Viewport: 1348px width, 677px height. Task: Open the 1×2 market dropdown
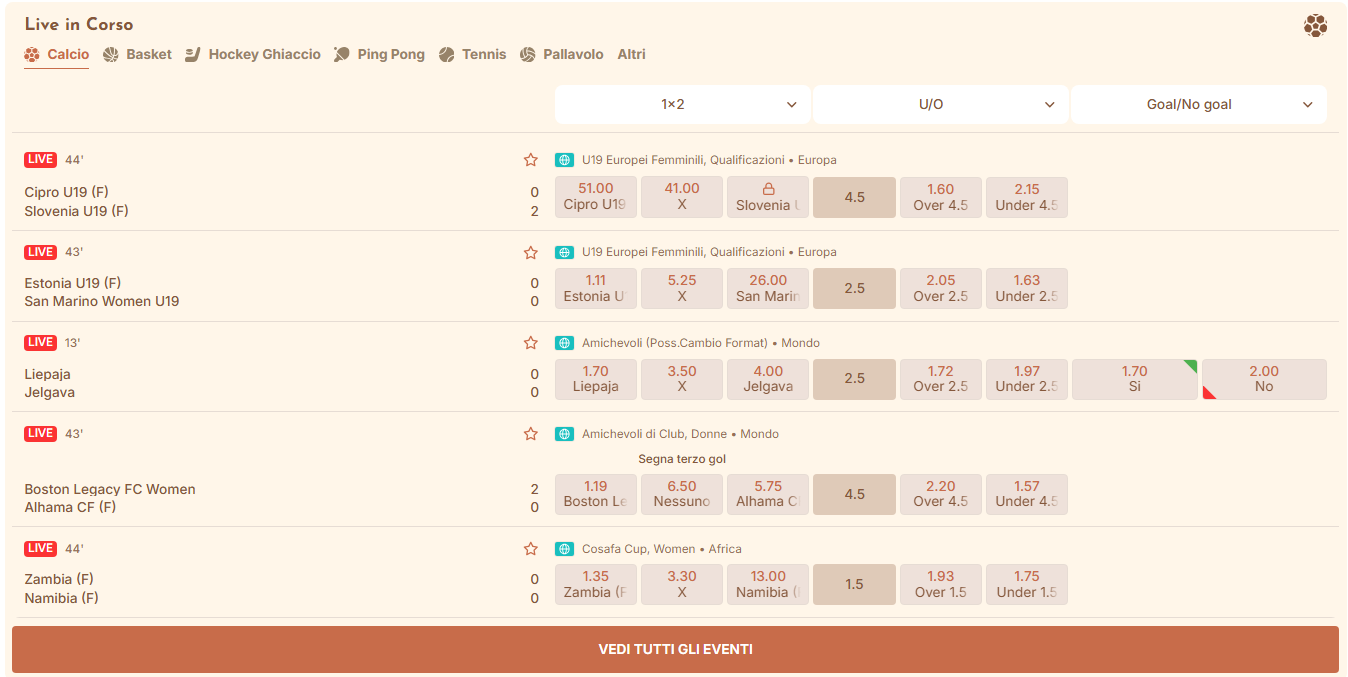point(682,104)
